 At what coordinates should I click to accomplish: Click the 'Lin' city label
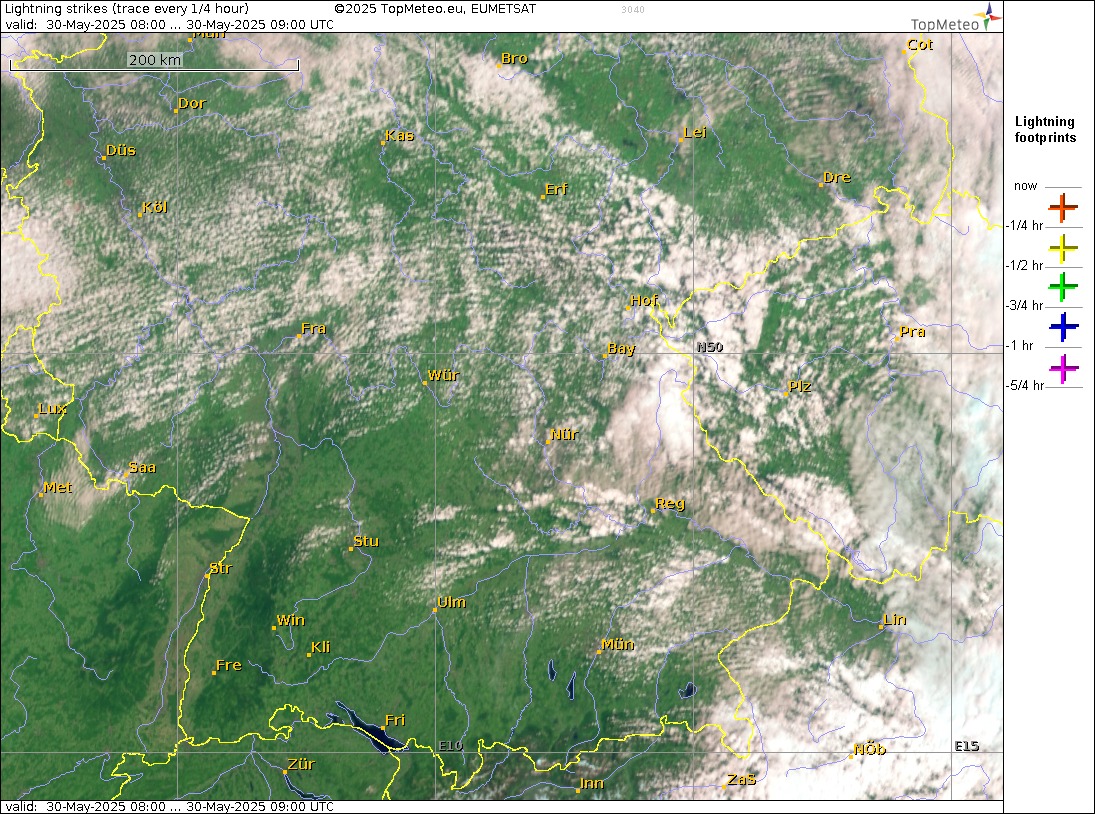895,619
